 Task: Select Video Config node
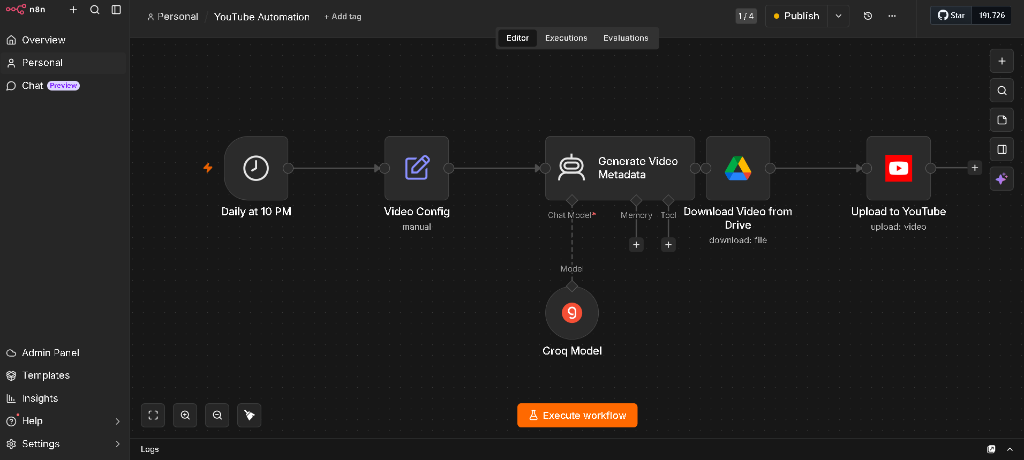(x=417, y=168)
